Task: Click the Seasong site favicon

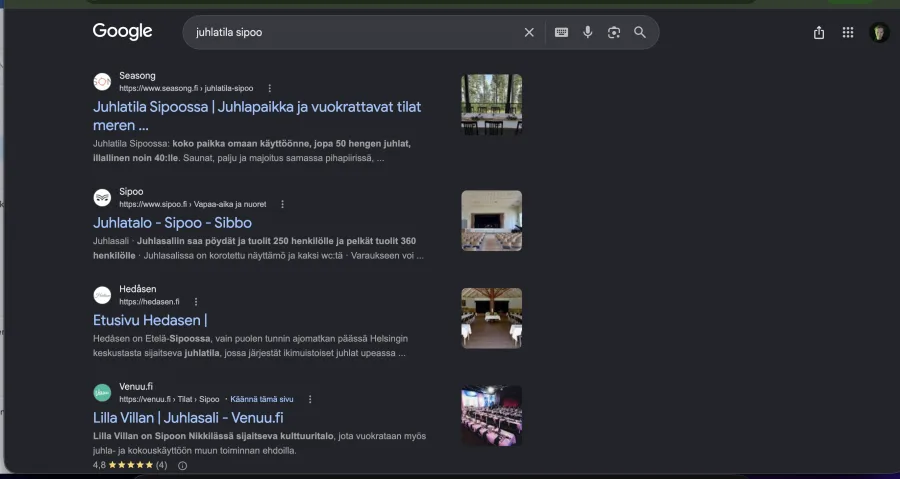Action: 102,82
